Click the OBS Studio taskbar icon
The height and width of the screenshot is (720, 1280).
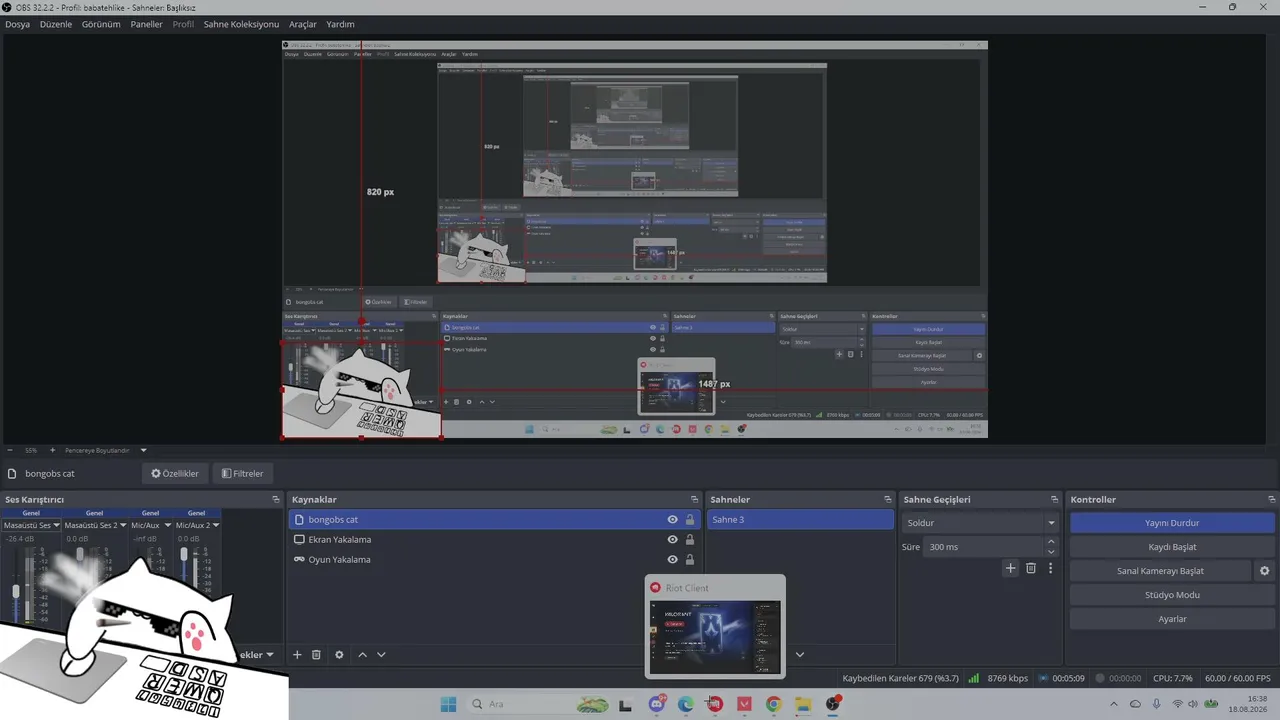pos(833,704)
